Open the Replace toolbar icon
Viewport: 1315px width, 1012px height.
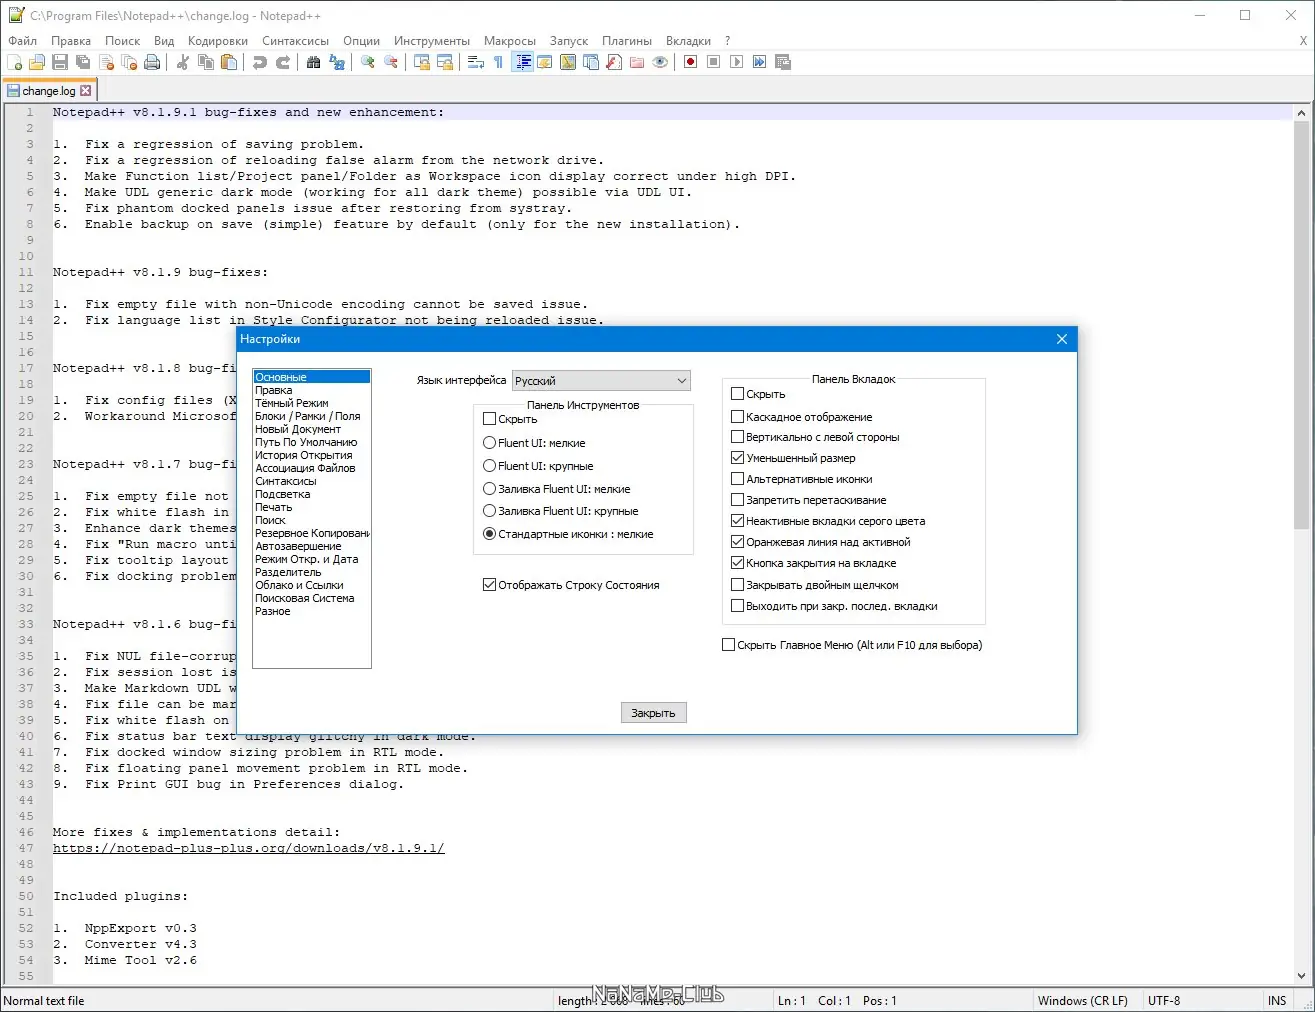coord(337,62)
